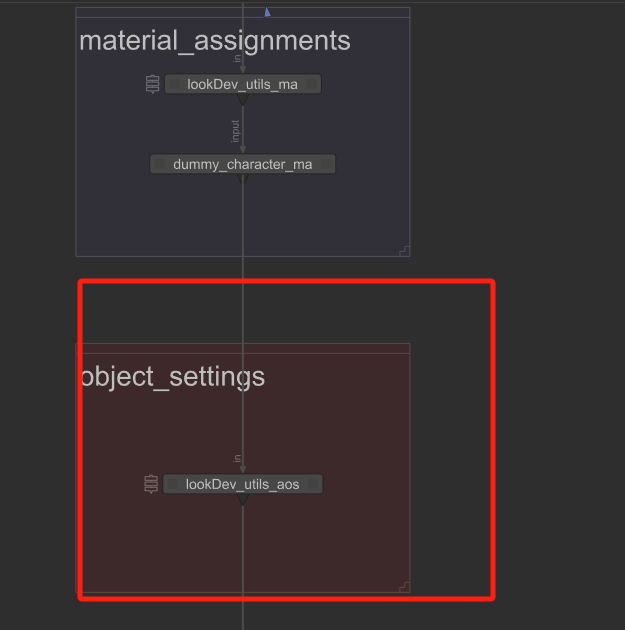Click the "in" input arrow above lookDev_utils_ma

[x=243, y=69]
